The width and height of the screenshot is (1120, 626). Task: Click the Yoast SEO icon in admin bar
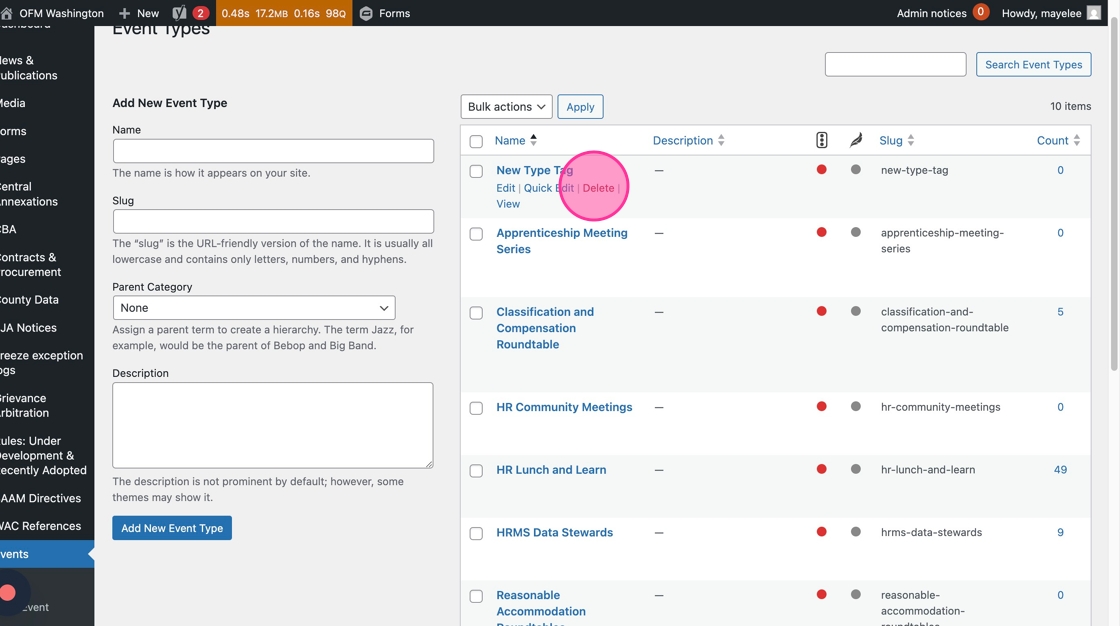180,13
